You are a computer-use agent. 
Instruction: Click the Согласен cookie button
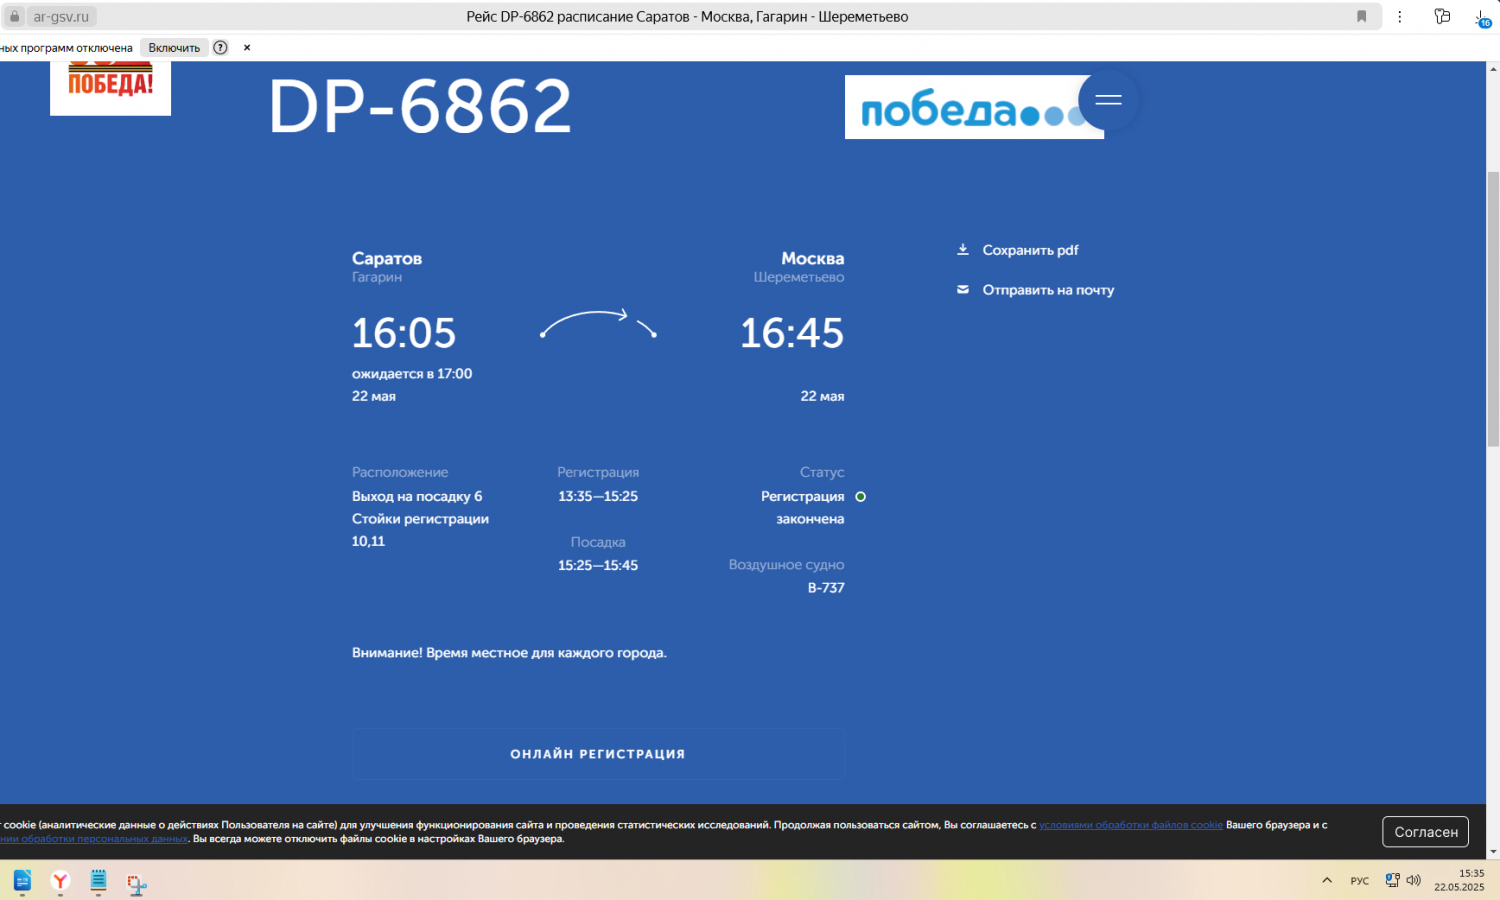coord(1425,832)
